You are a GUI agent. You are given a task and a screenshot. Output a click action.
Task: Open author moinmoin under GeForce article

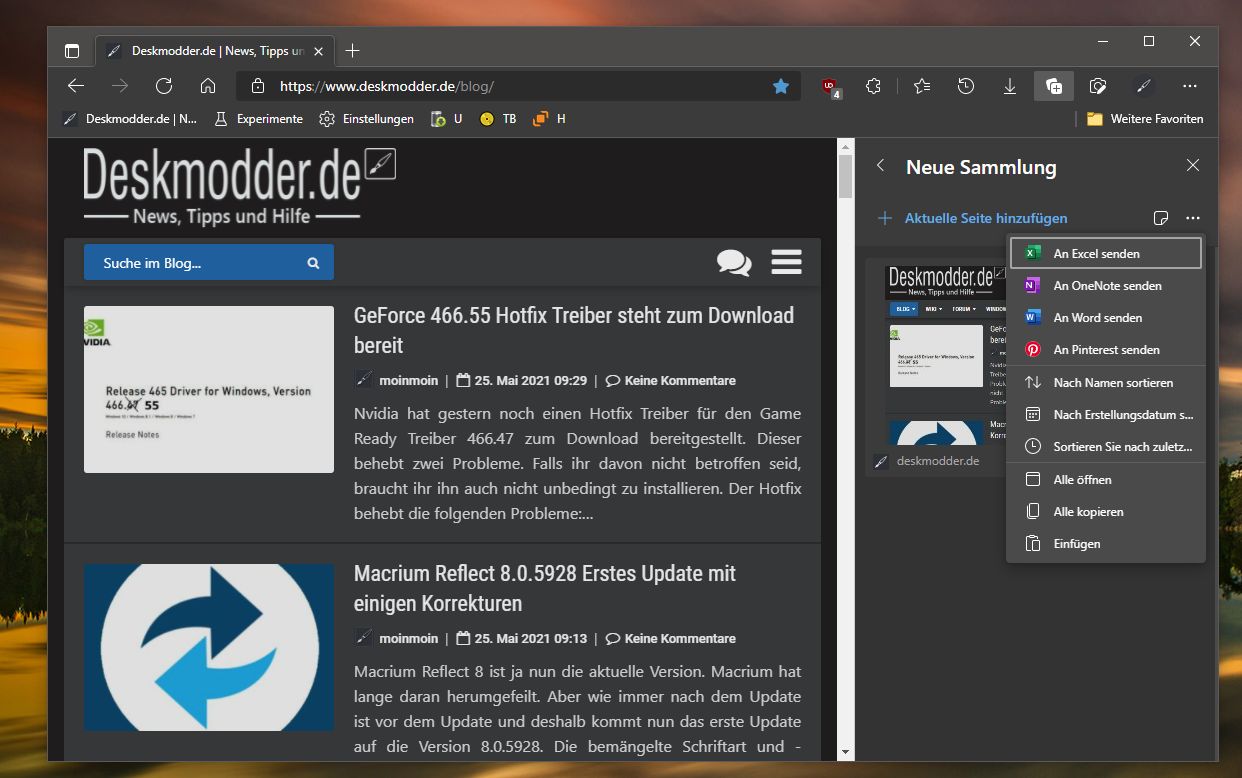[409, 381]
